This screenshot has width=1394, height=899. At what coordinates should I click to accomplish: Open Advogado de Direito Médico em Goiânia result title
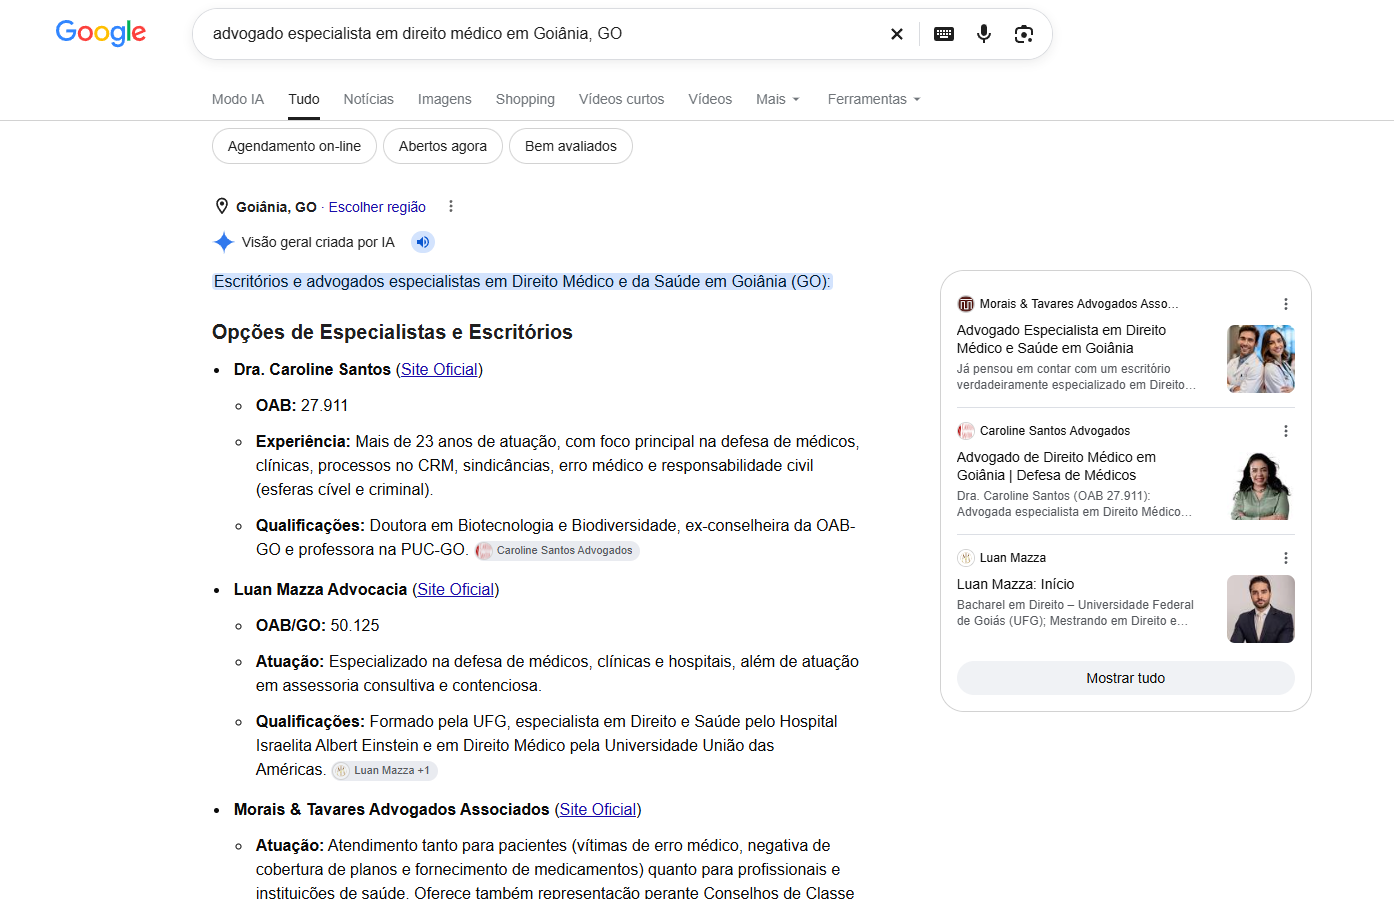(1056, 466)
